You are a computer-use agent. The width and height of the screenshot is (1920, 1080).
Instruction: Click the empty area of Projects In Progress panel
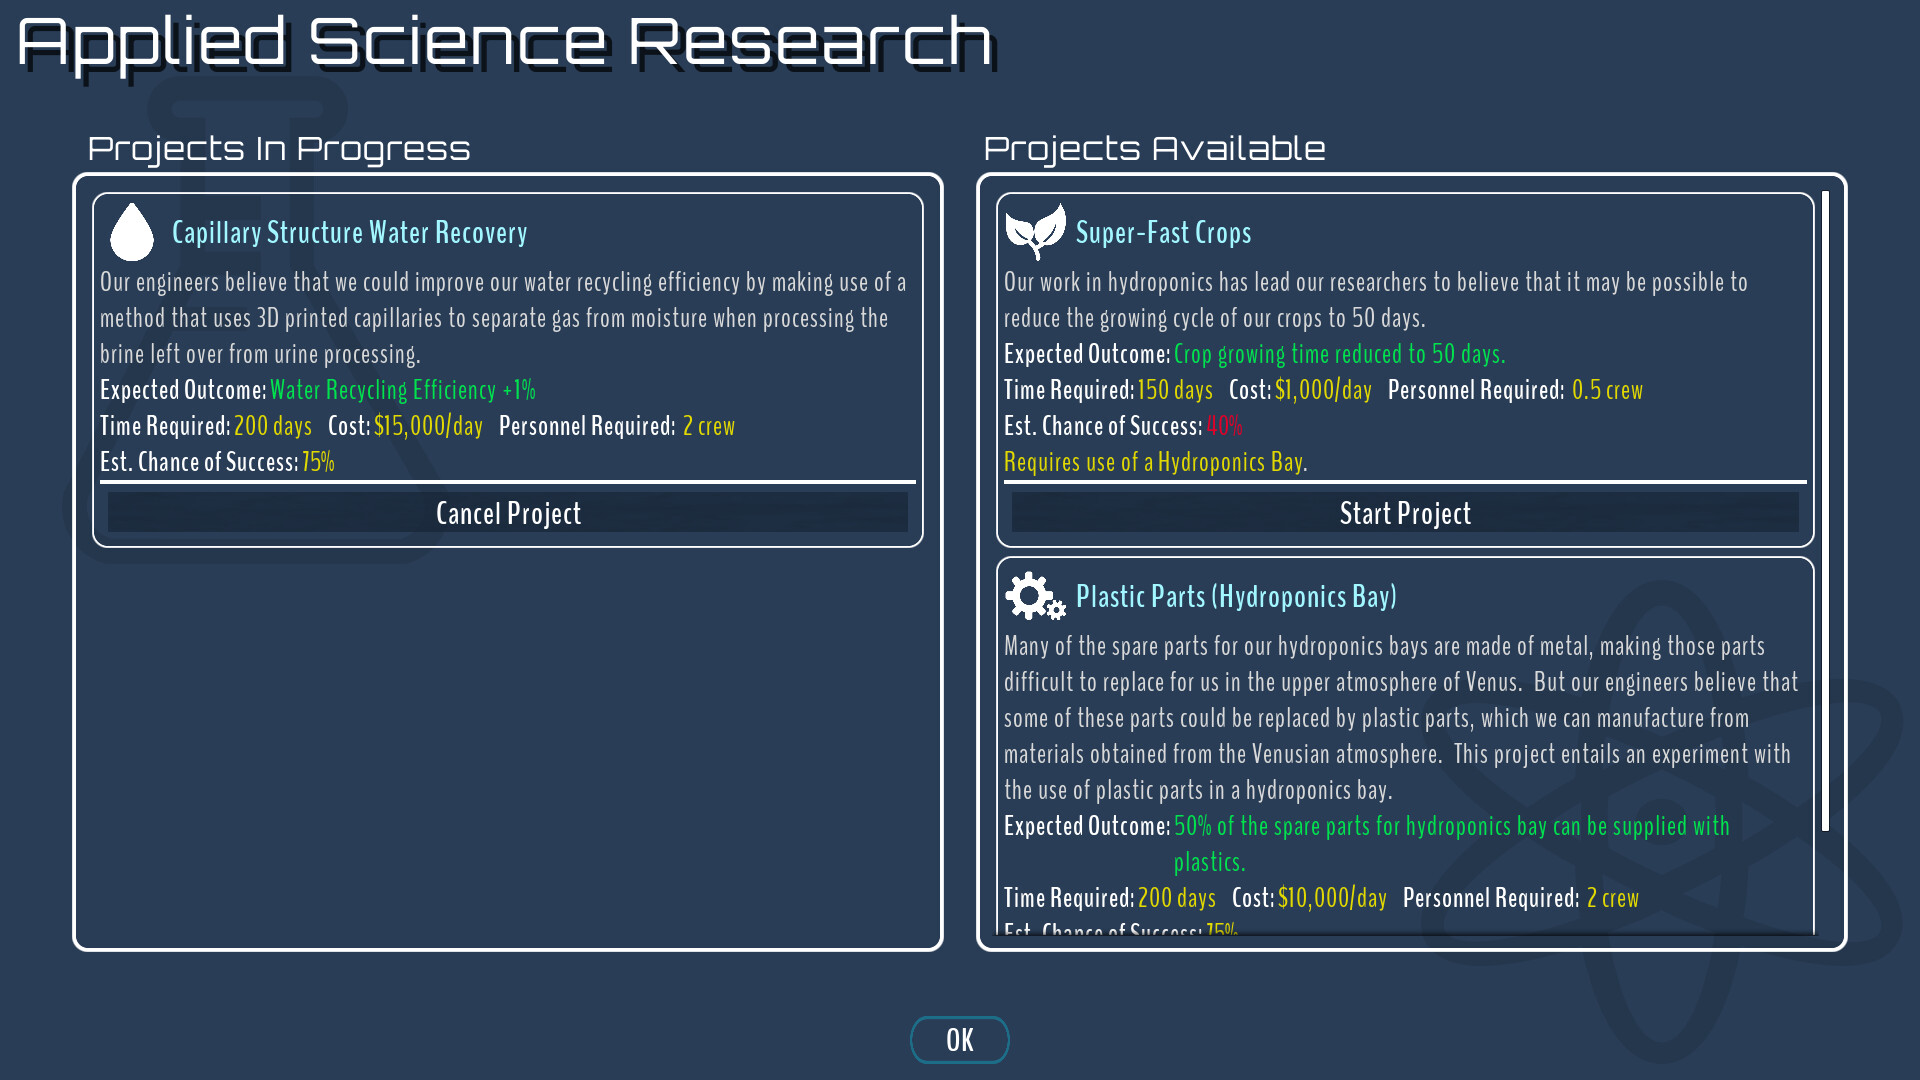click(x=508, y=750)
